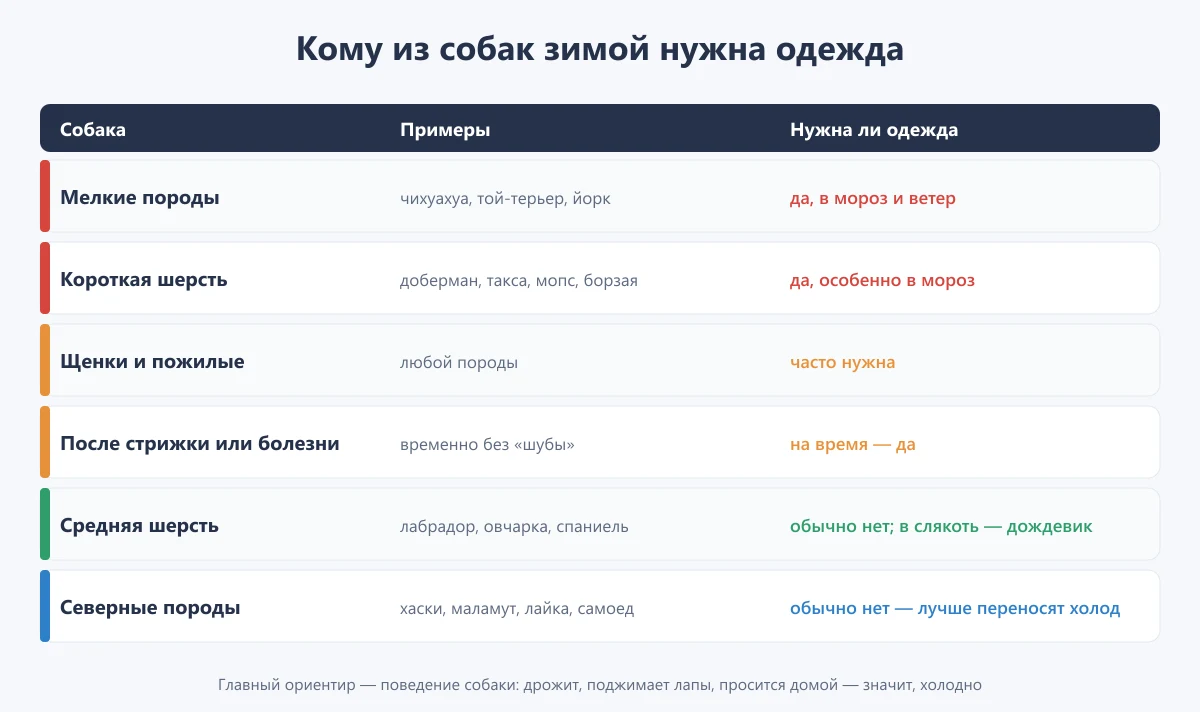Select the "После стрижки или болезни" row label
This screenshot has height=712, width=1200.
coord(200,444)
